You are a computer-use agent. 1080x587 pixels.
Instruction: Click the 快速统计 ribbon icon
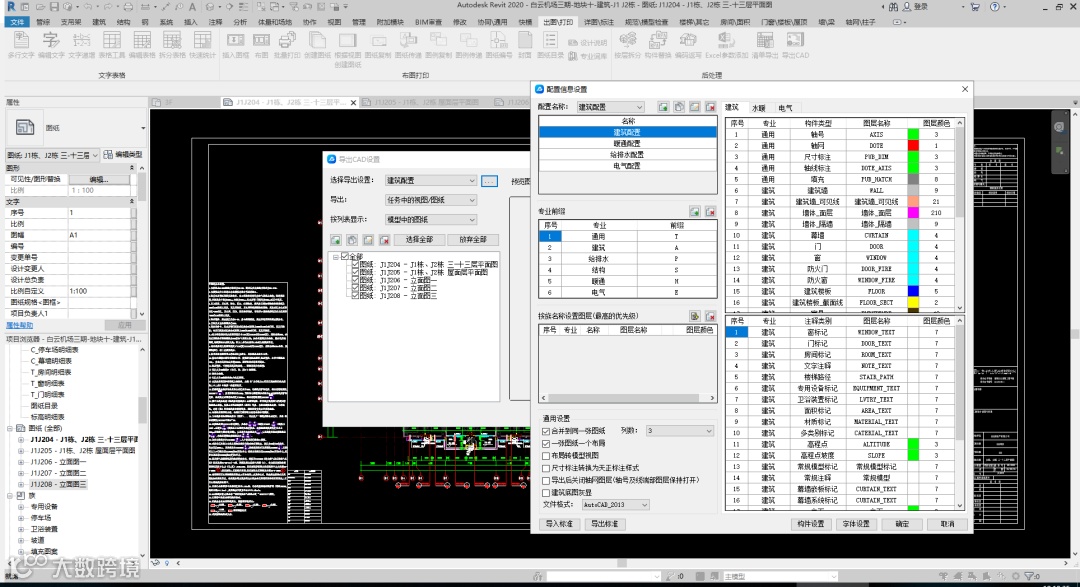pos(202,41)
